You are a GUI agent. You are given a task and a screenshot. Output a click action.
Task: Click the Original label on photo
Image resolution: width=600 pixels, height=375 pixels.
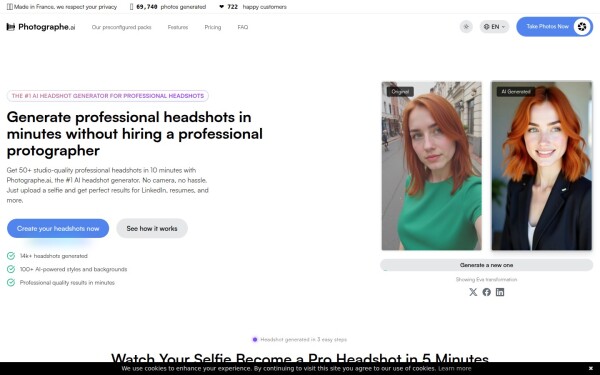(x=400, y=92)
